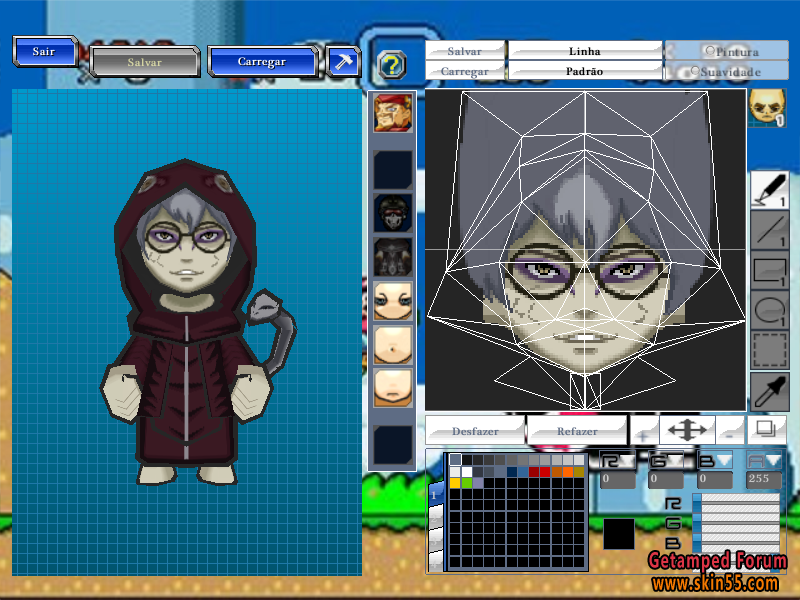Enable the Suavidade radio option

[694, 70]
